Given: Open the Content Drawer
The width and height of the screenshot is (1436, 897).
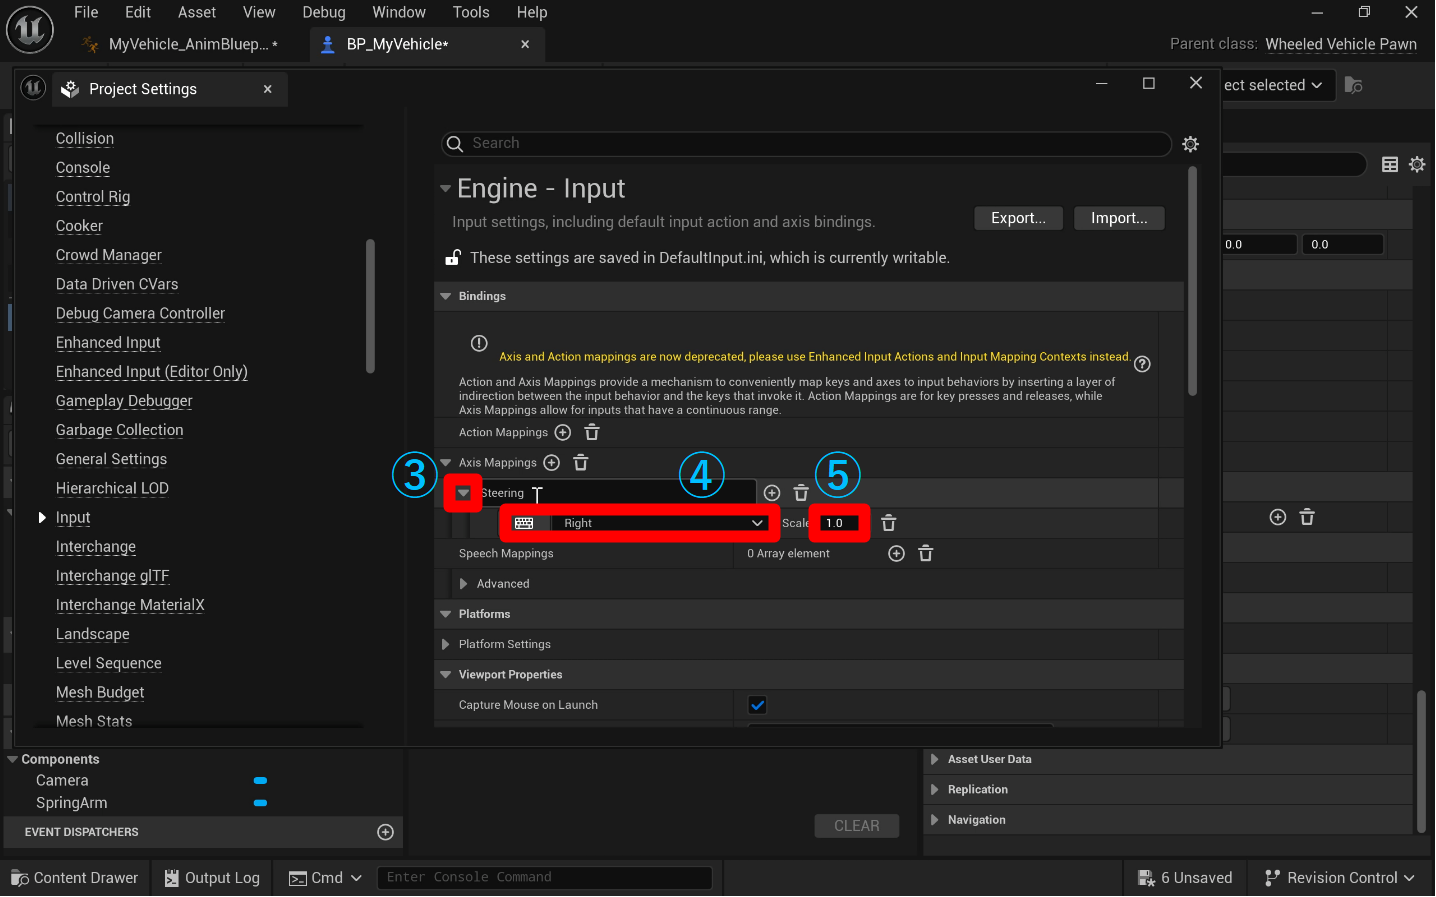Looking at the screenshot, I should [75, 878].
